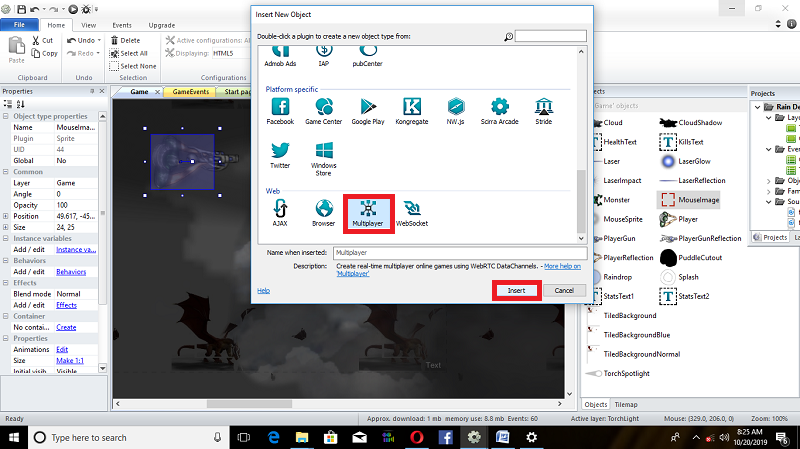The image size is (800, 449).
Task: Open Microsoft Edge from the taskbar
Action: click(273, 438)
